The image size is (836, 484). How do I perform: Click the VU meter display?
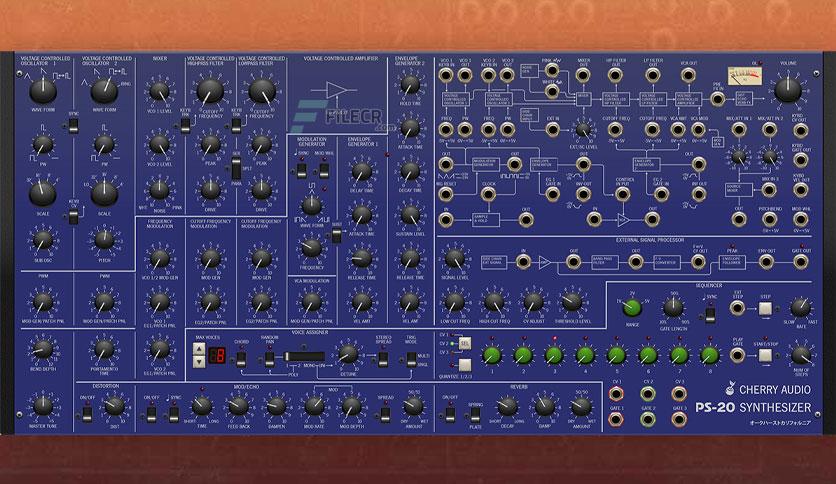click(745, 77)
